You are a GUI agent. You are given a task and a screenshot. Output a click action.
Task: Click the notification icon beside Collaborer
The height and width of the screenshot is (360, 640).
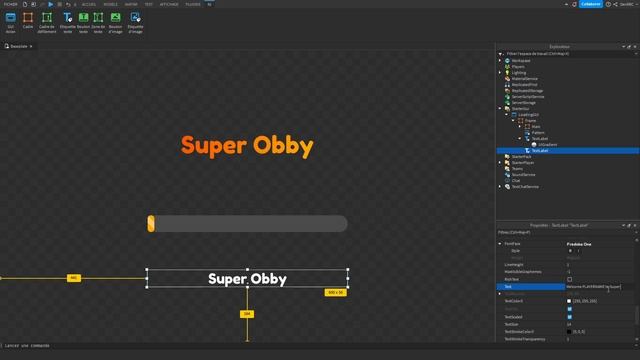click(x=574, y=4)
